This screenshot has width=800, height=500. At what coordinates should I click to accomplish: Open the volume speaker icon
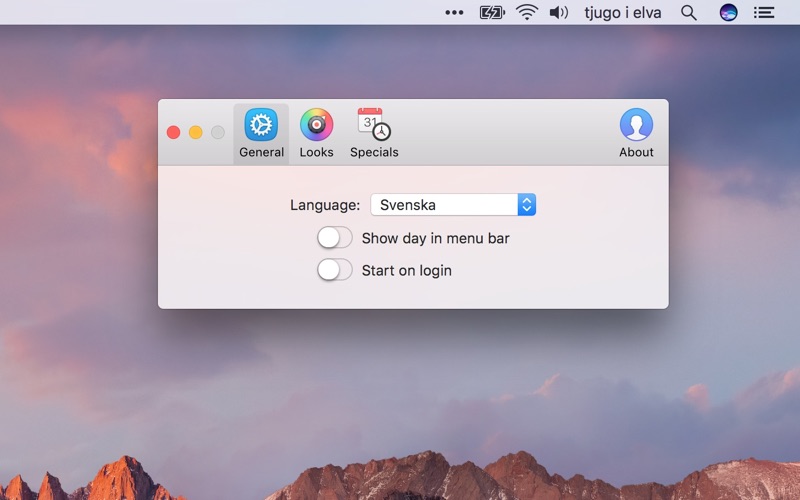tap(559, 12)
